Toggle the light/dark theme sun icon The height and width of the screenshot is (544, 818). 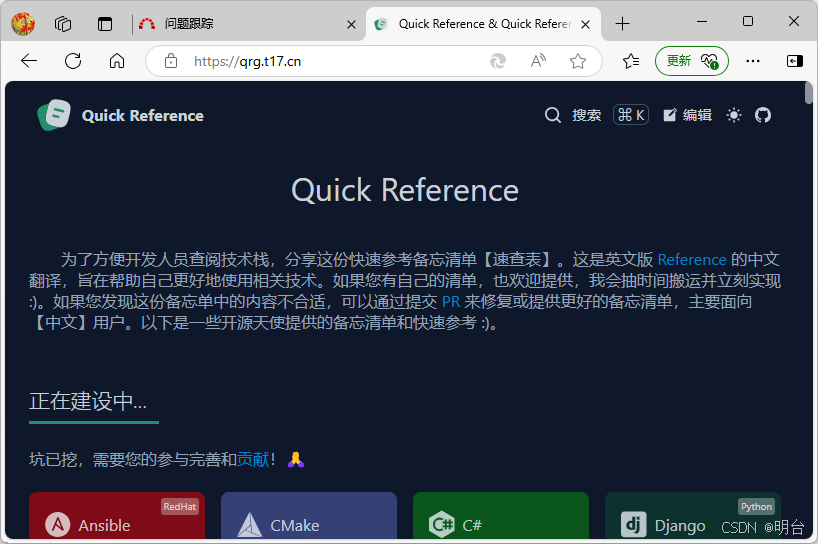click(734, 115)
